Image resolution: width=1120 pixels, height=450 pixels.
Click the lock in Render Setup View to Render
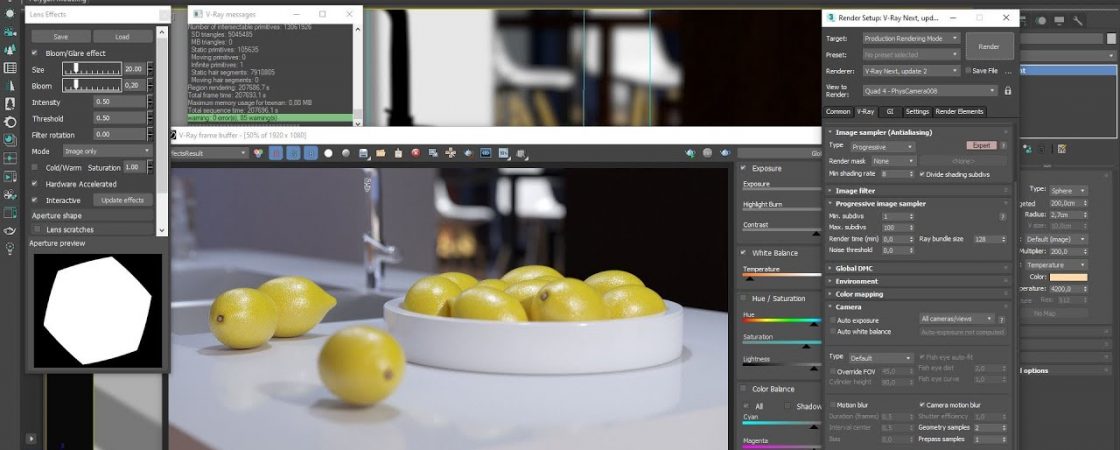tap(1008, 91)
